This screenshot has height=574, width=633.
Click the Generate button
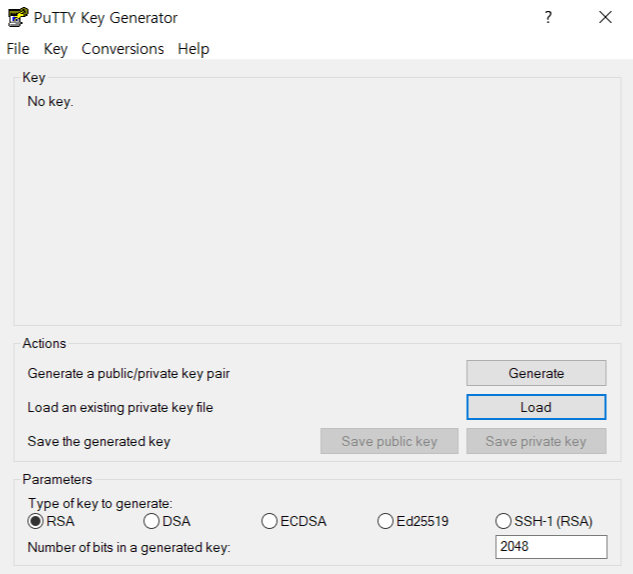(x=536, y=373)
